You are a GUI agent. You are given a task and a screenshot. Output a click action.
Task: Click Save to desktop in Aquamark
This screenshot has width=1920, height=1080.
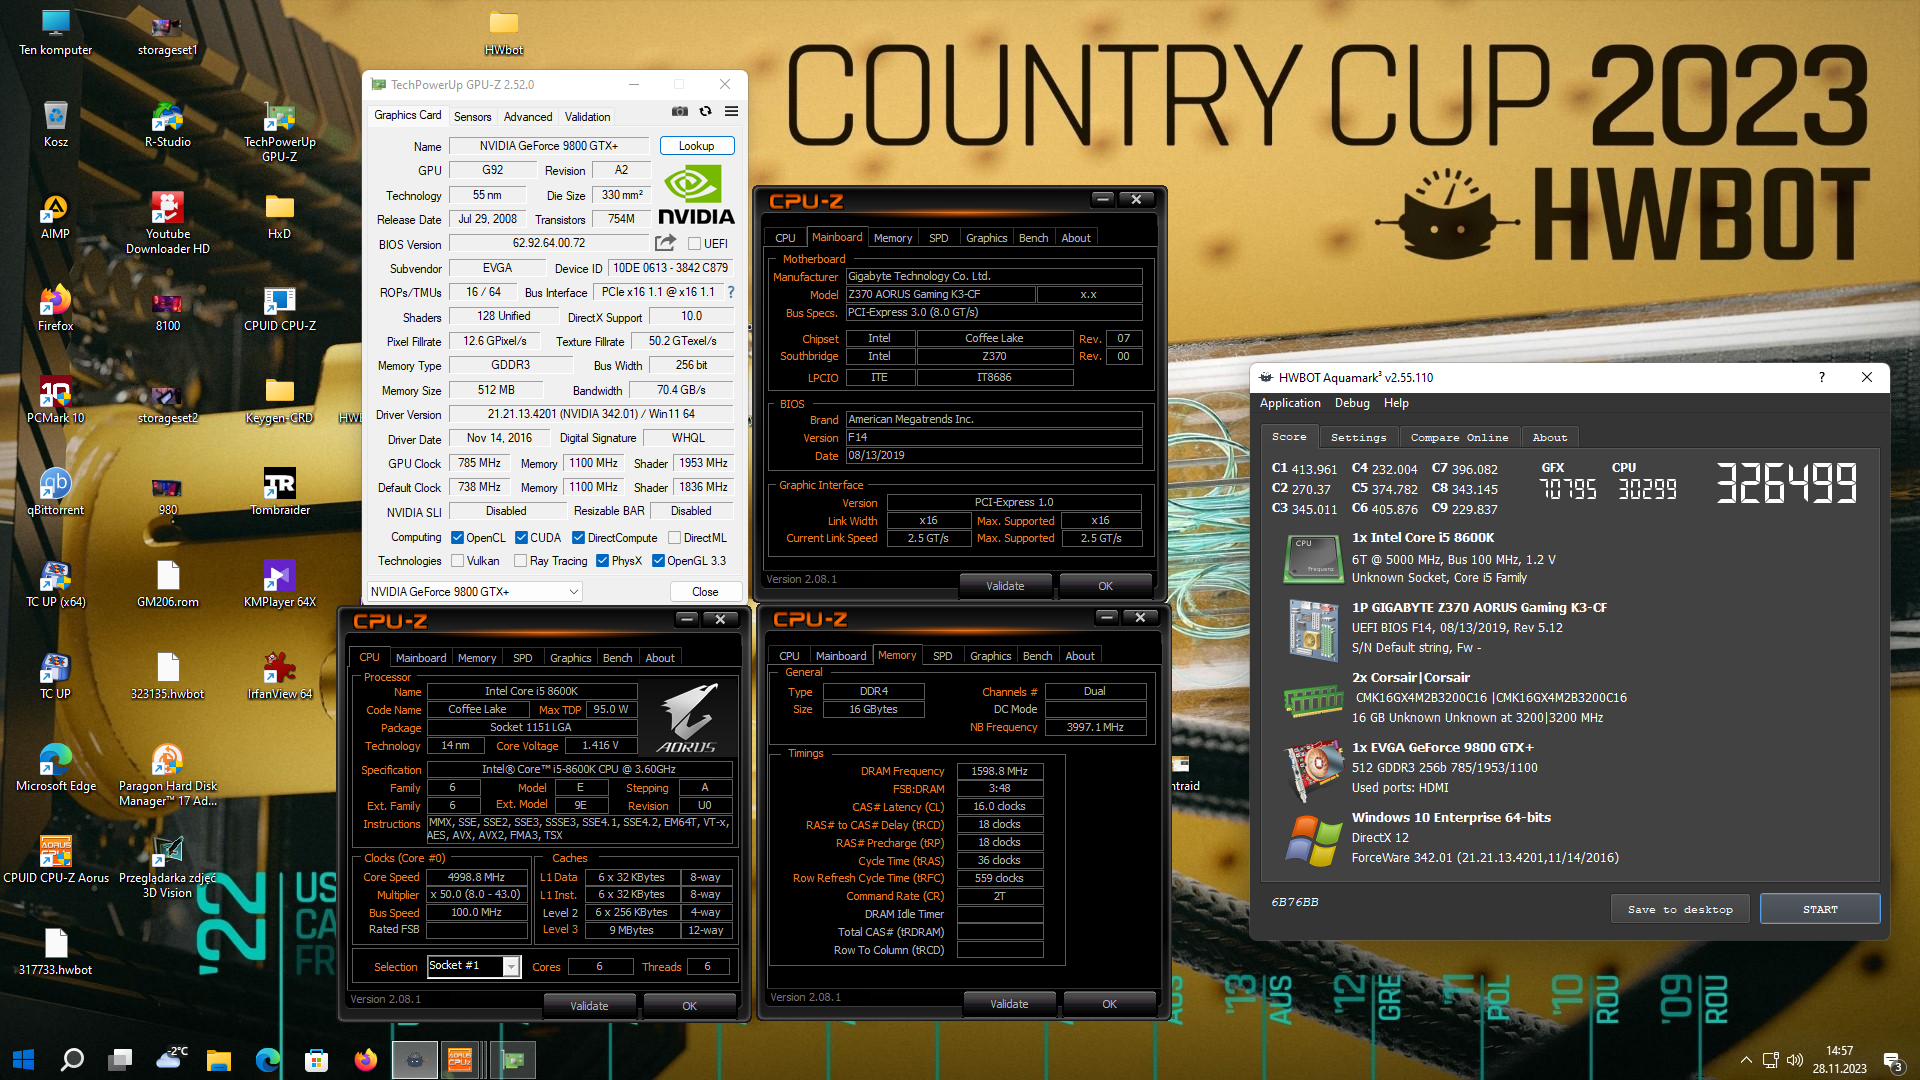click(x=1680, y=909)
